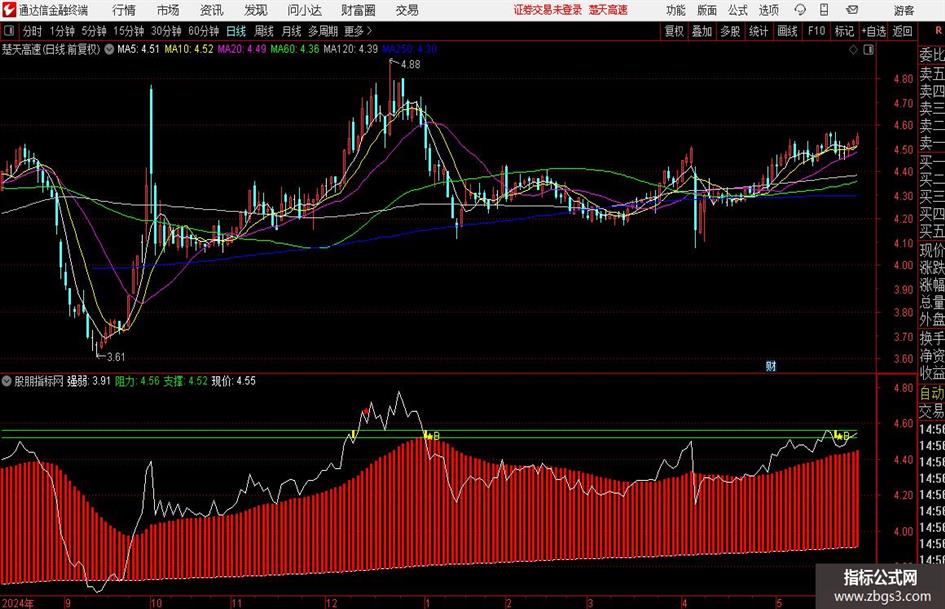Click 楚天高速 stock name in title bar
945x609 pixels.
pyautogui.click(x=608, y=10)
